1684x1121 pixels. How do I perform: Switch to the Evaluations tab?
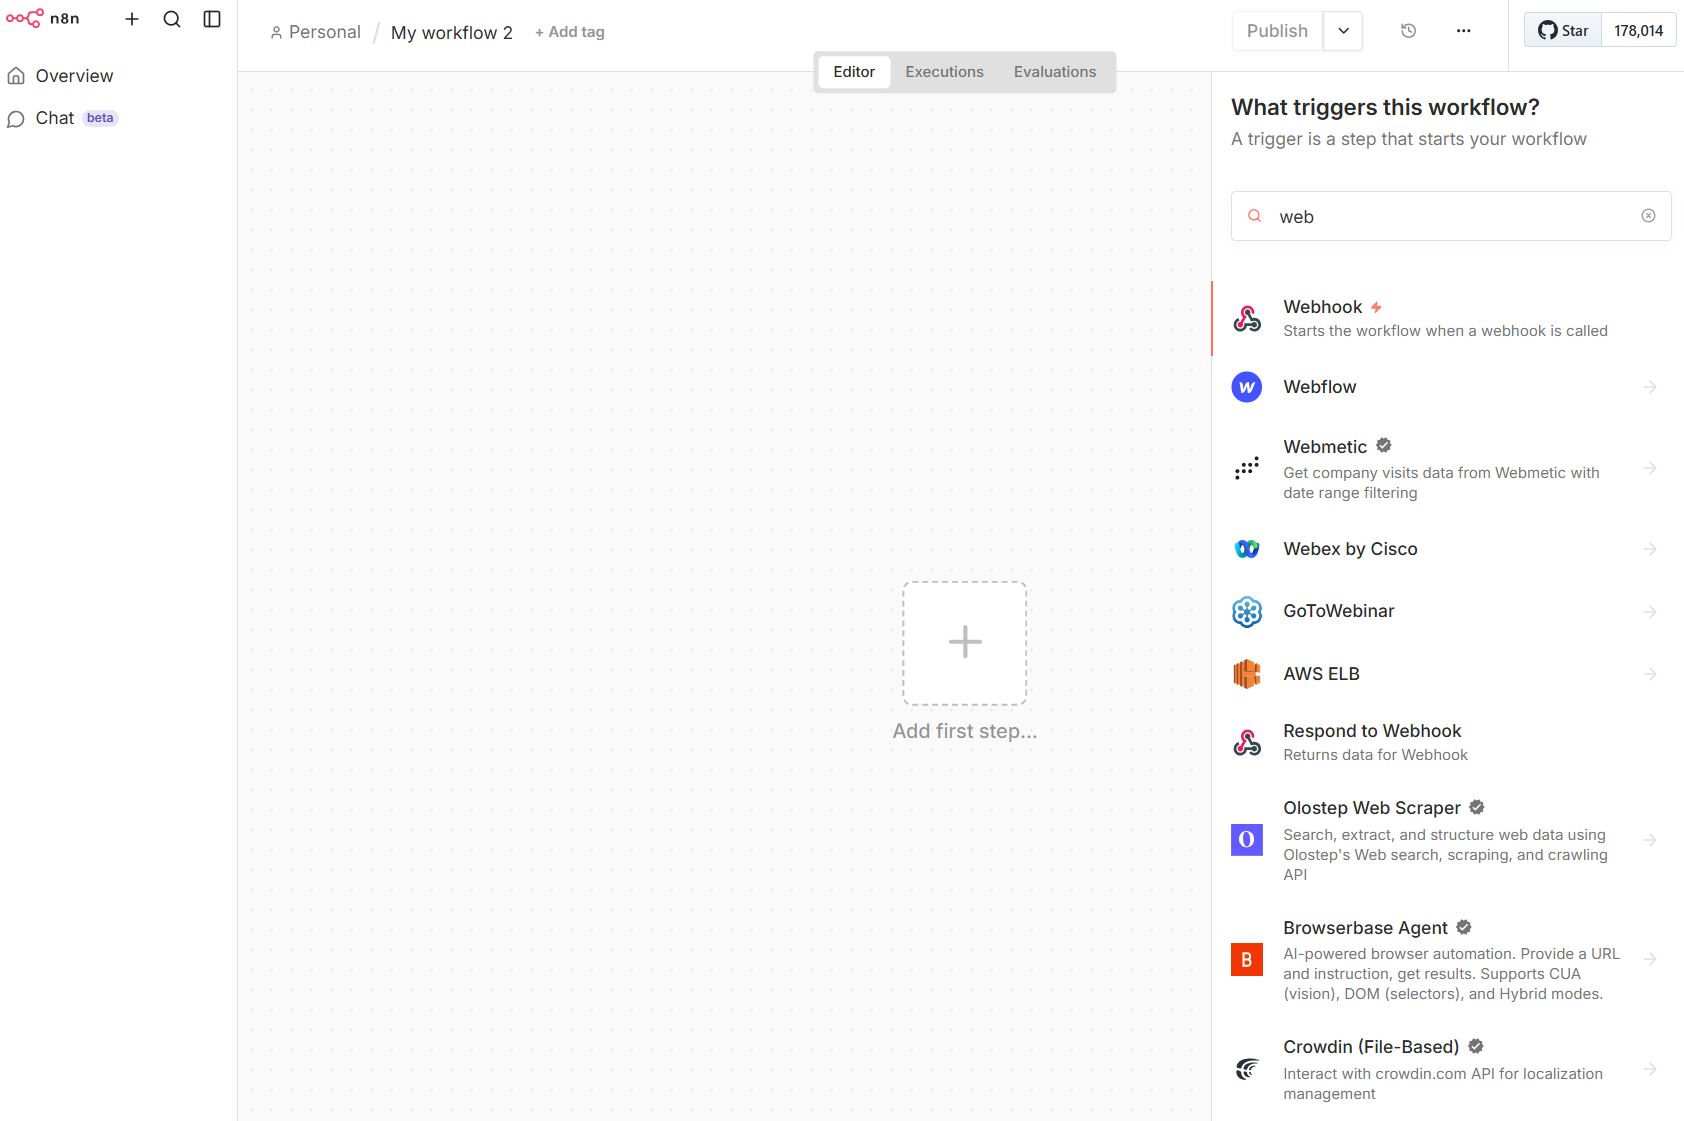1054,72
